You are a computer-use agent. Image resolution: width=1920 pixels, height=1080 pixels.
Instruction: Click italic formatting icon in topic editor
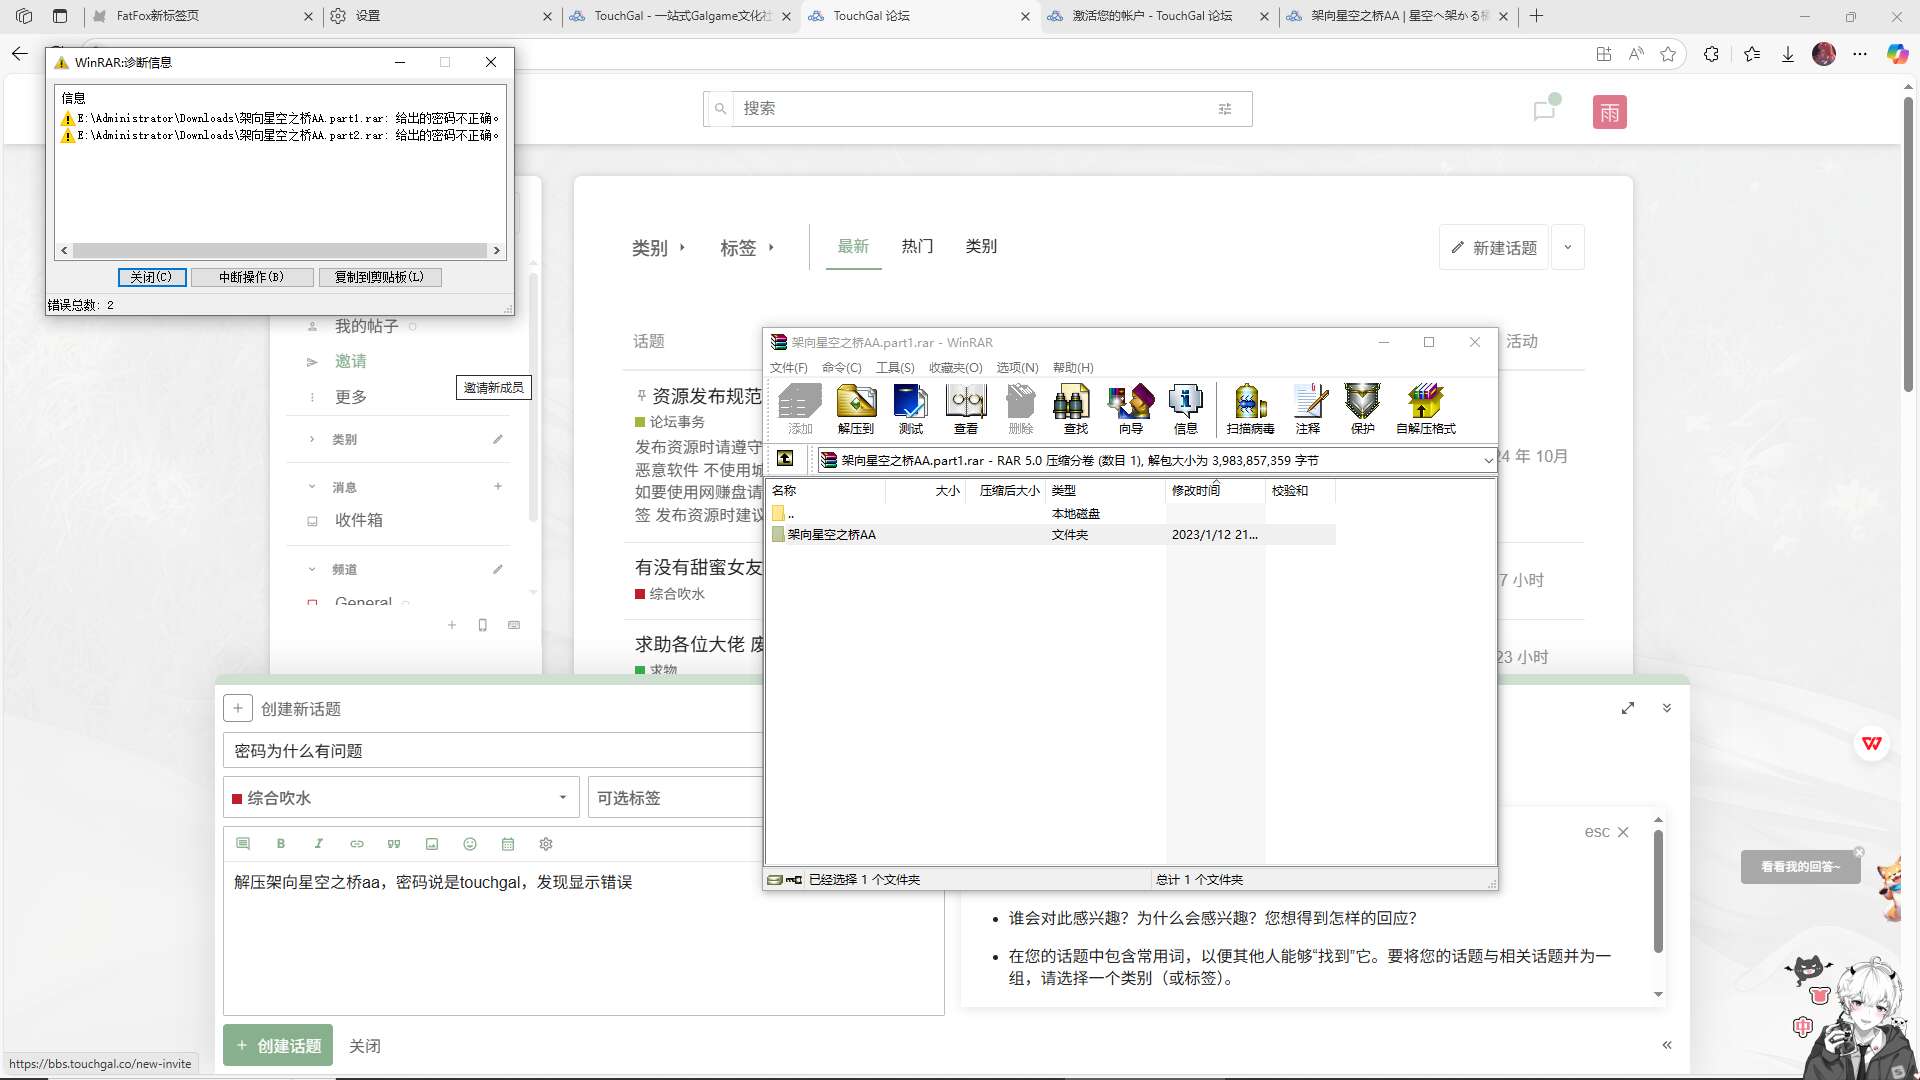319,844
